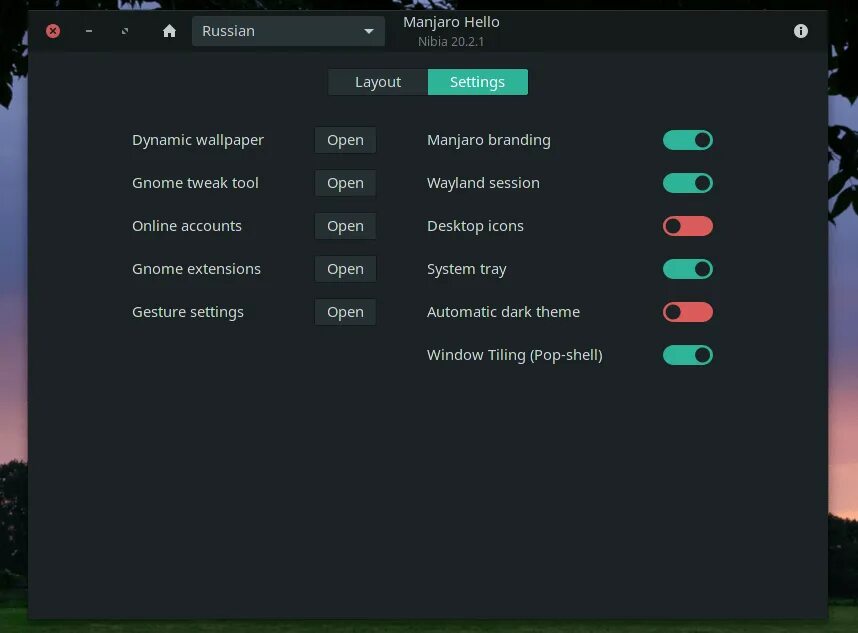Click the Wayland session label
This screenshot has height=633, width=858.
[x=483, y=183]
